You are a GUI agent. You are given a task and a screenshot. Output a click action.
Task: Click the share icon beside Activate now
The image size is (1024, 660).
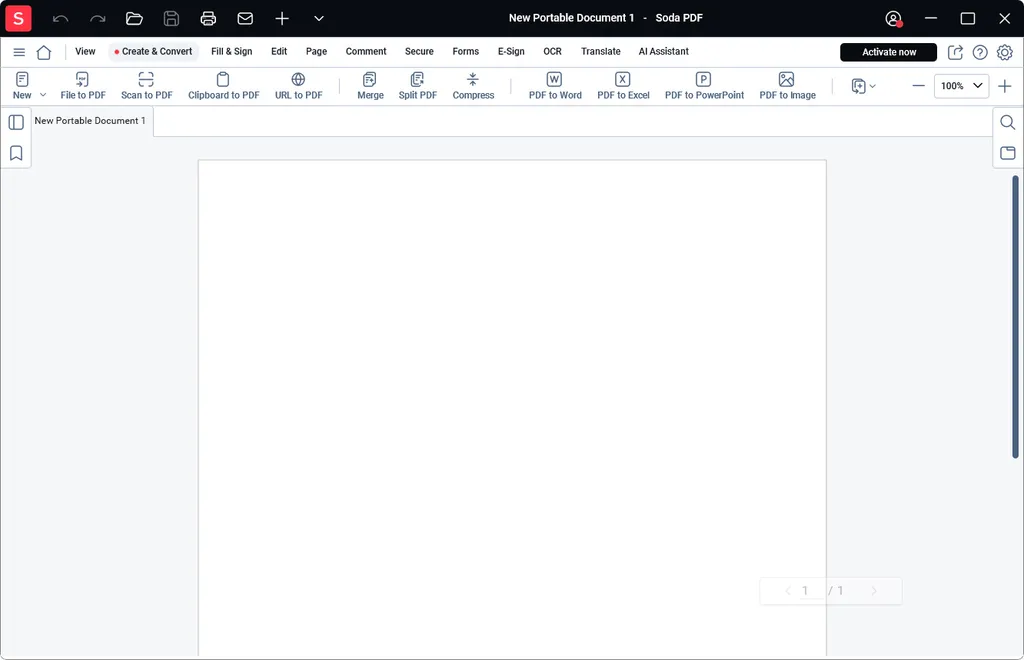tap(955, 52)
